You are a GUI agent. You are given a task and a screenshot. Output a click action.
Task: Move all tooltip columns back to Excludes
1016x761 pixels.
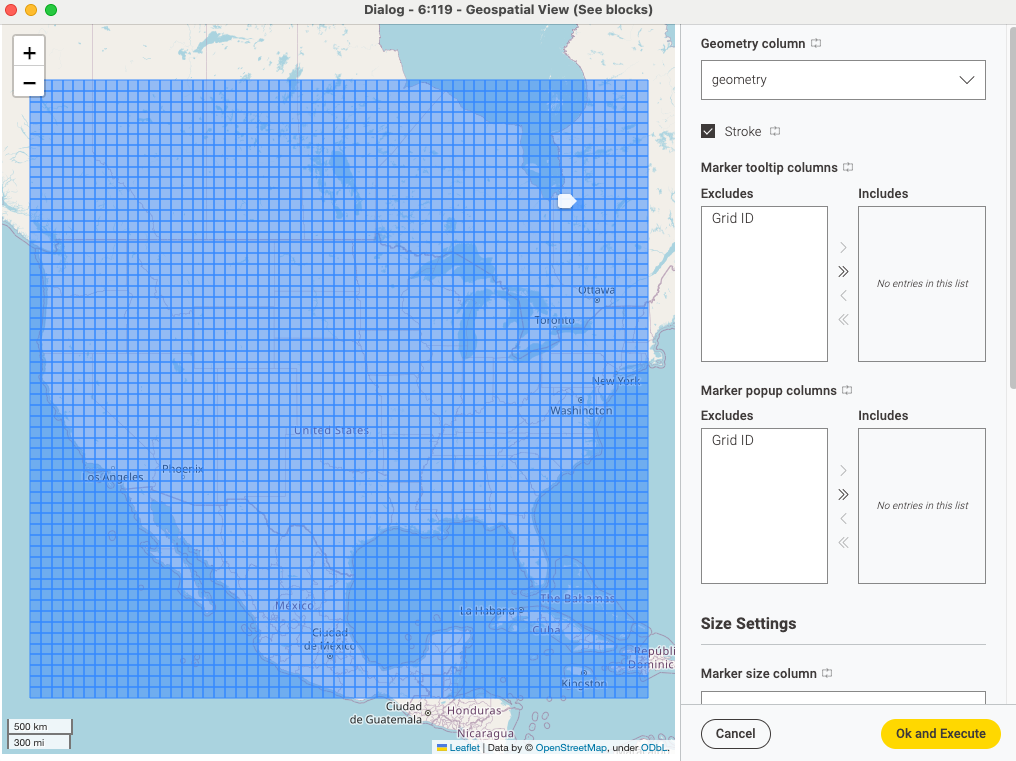tap(843, 320)
